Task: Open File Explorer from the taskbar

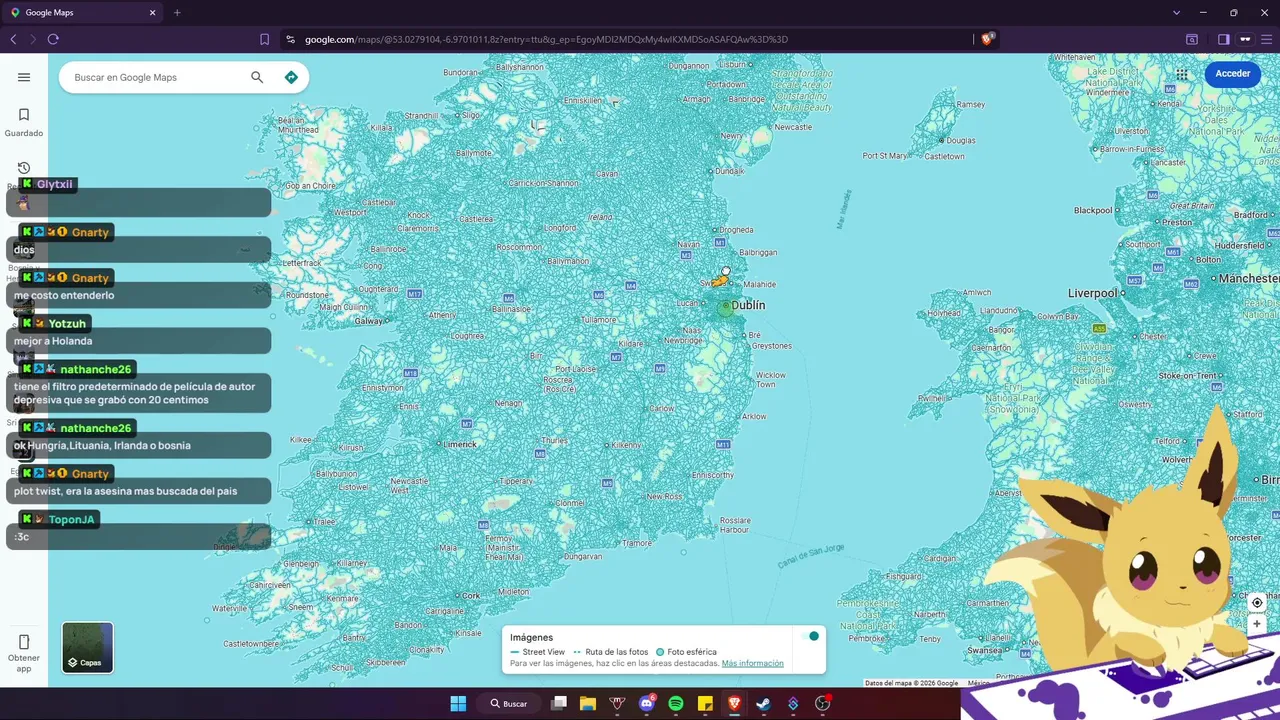Action: click(588, 704)
